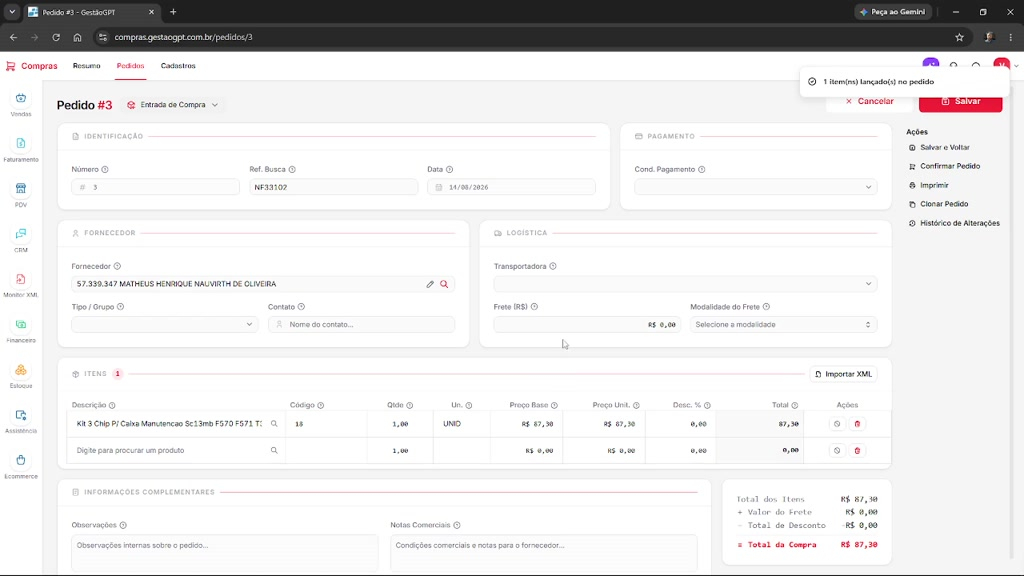Open the Estoque sidebar icon

[21, 376]
